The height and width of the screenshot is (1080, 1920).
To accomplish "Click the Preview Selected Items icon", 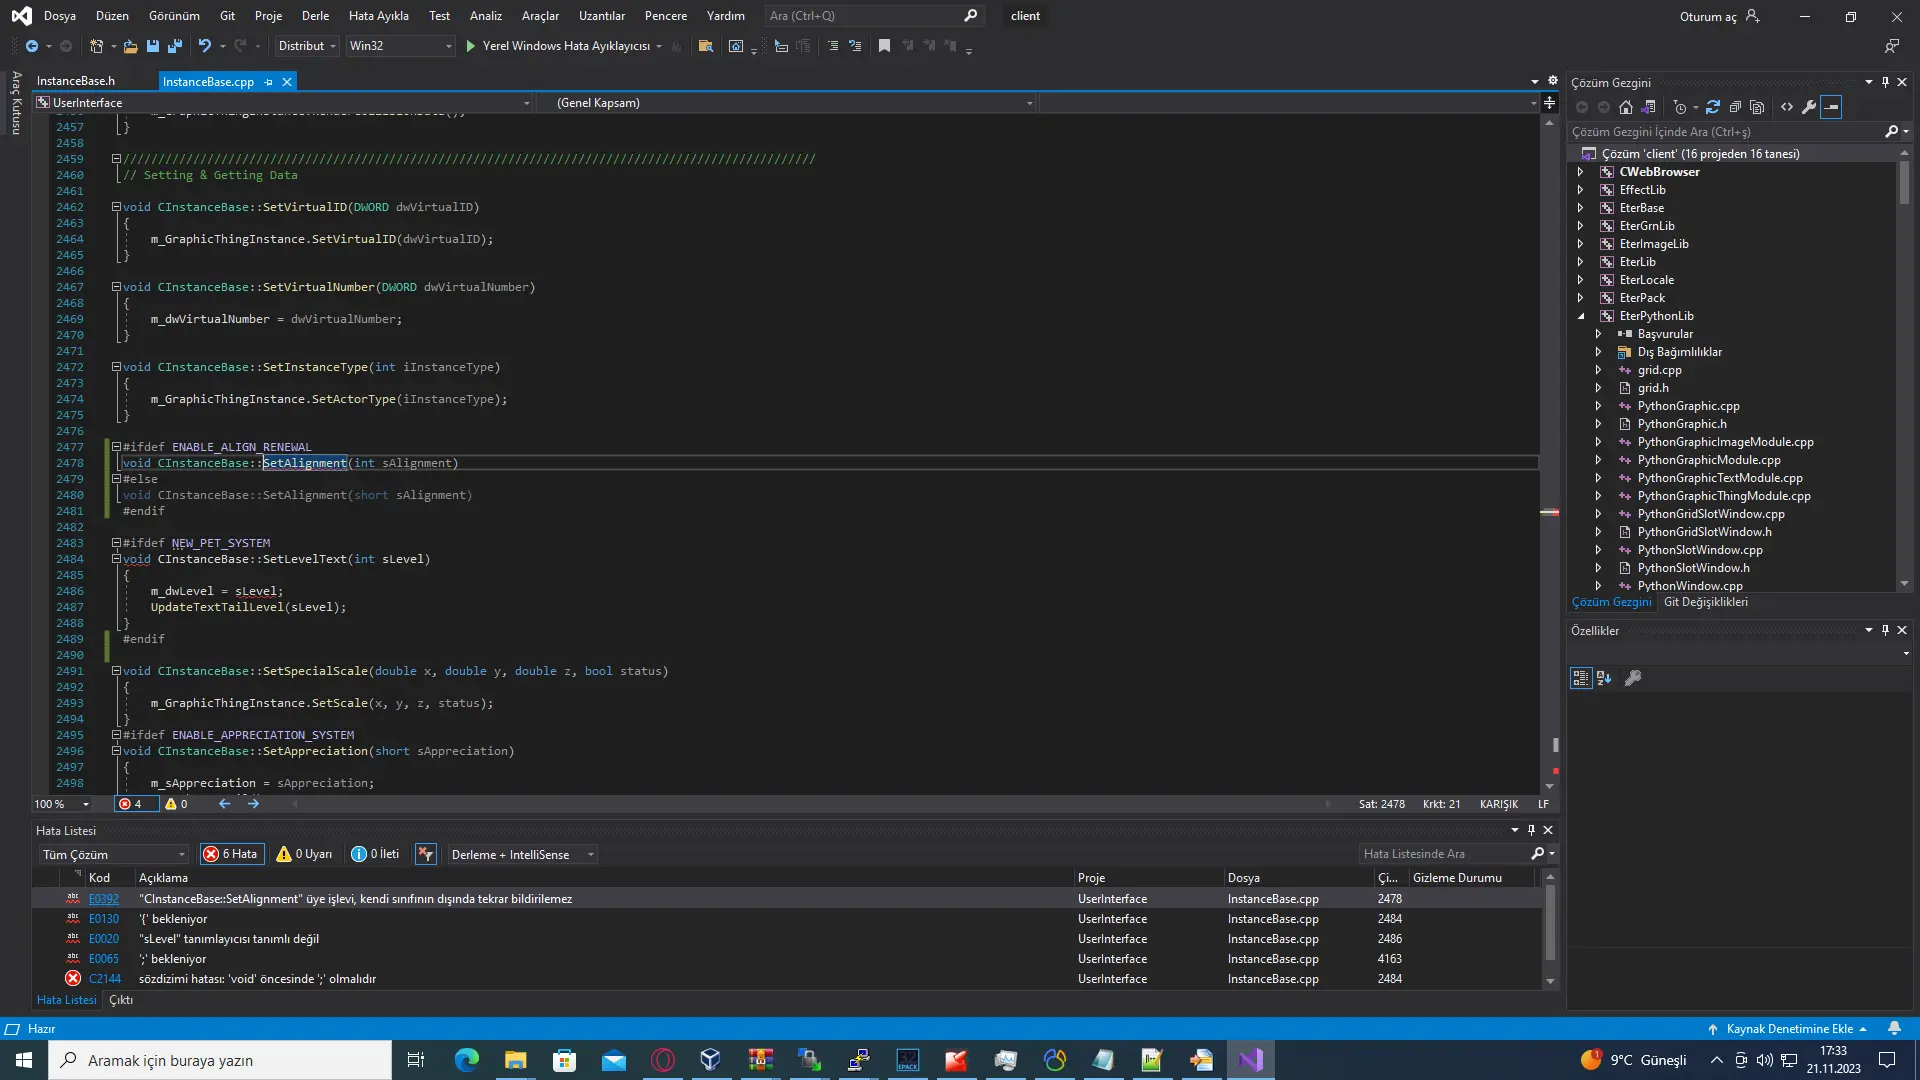I will click(x=1831, y=107).
